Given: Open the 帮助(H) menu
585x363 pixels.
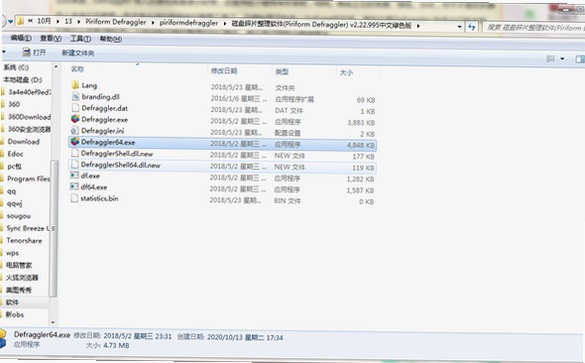Looking at the screenshot, I should [x=110, y=39].
